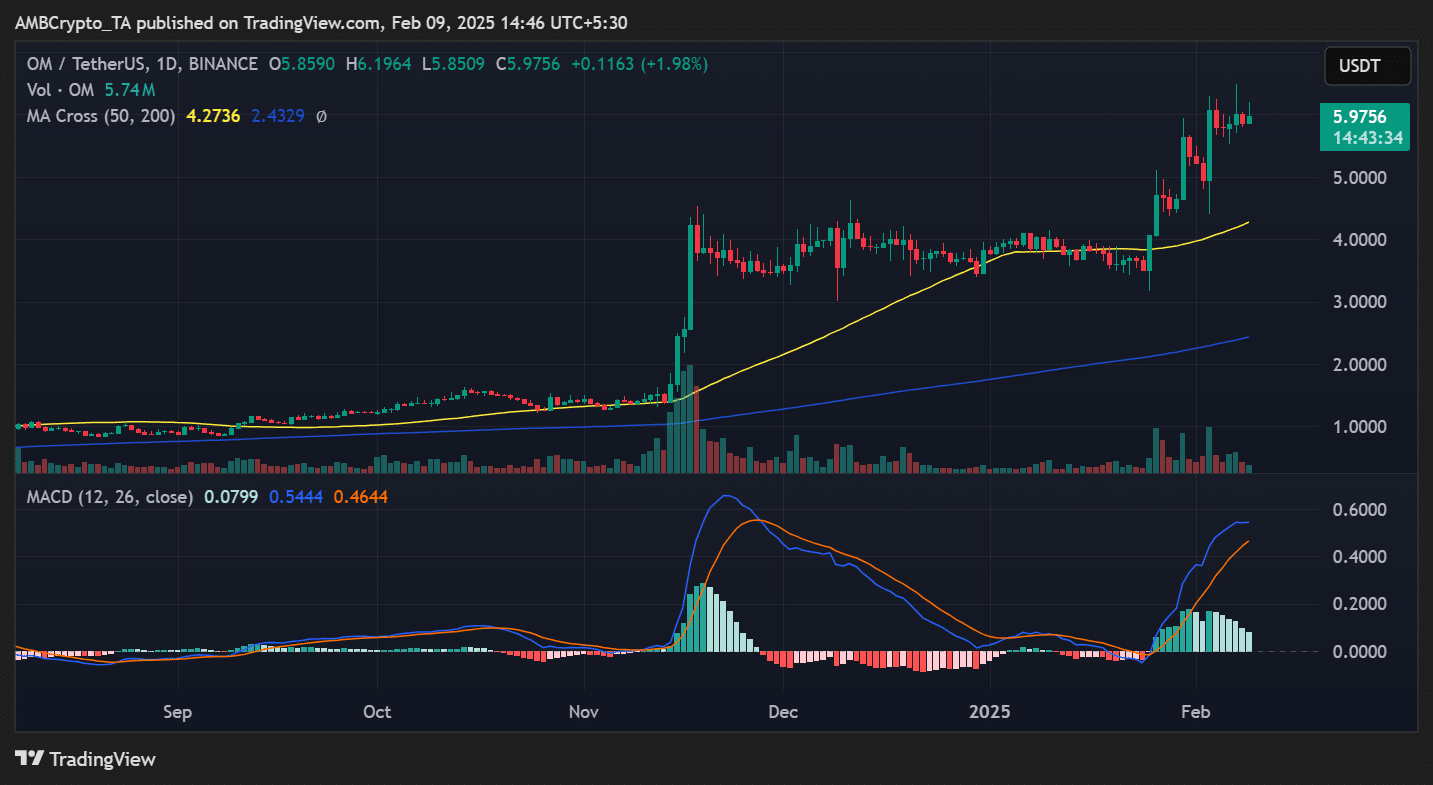Click the yellow 4.2736 MA value
The width and height of the screenshot is (1433, 785).
pos(207,116)
